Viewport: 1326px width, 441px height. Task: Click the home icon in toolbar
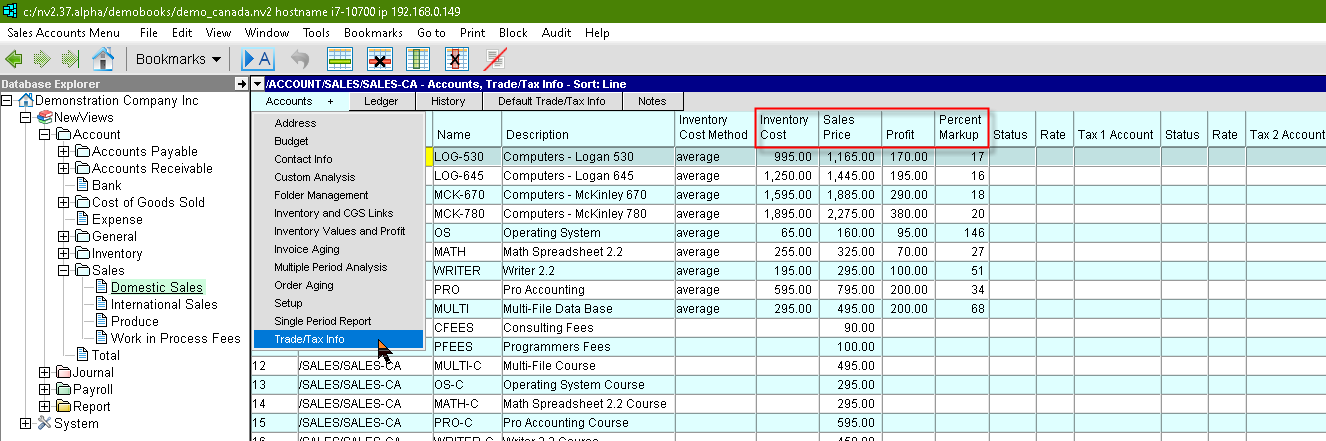click(x=103, y=59)
